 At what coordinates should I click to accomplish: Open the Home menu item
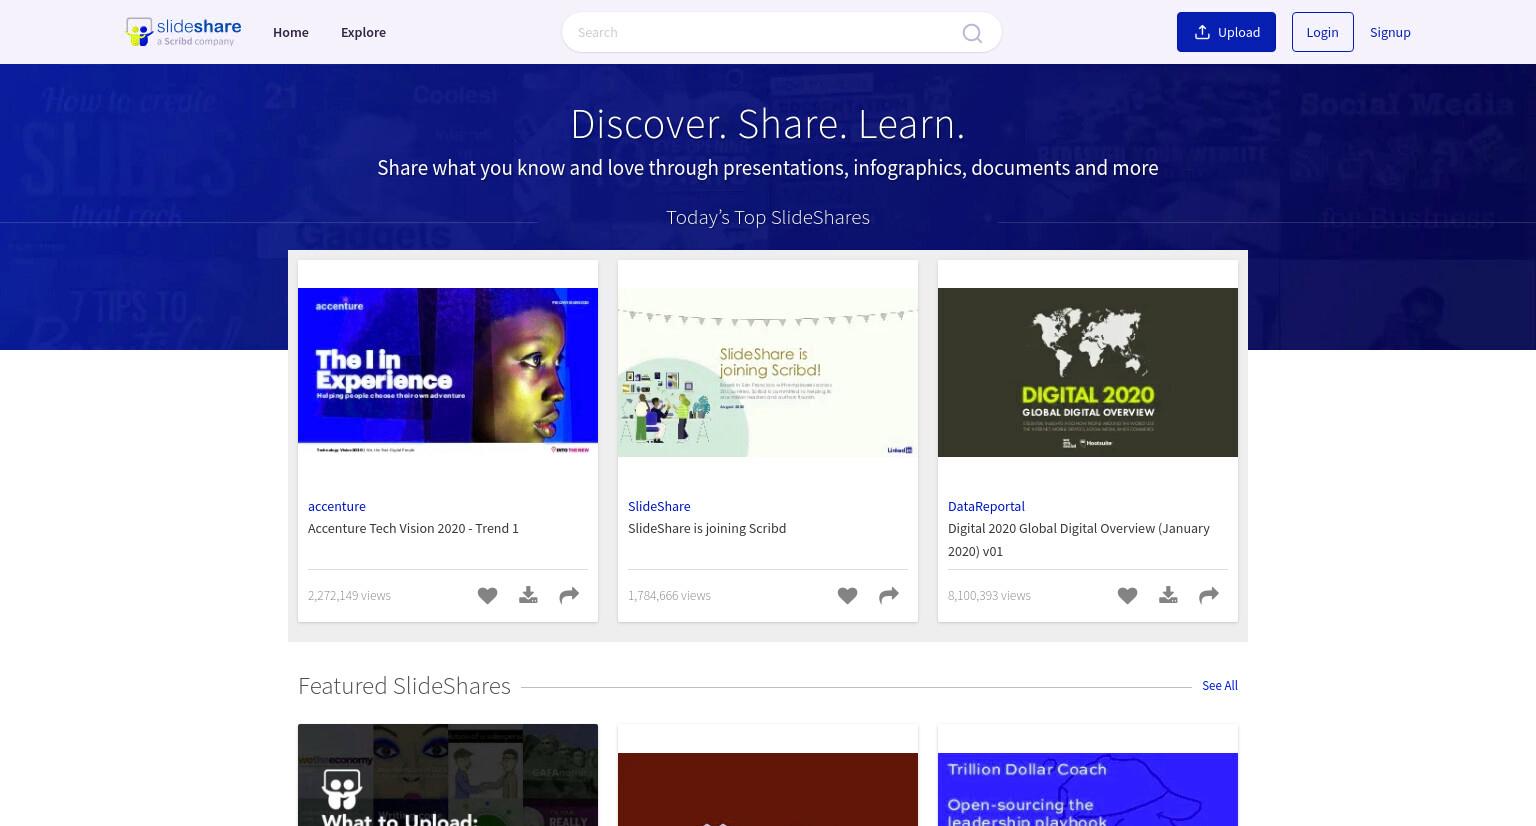pyautogui.click(x=291, y=32)
